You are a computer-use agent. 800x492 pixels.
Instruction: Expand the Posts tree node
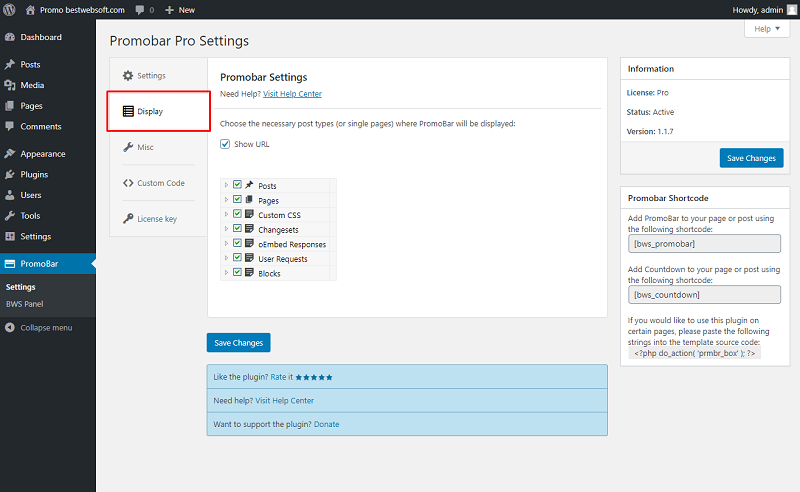point(226,185)
